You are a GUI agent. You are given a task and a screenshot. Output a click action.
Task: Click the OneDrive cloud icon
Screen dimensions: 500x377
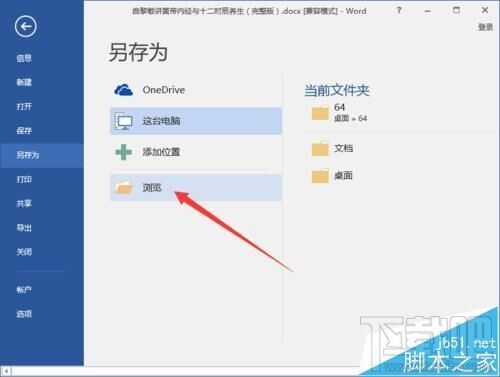[x=123, y=90]
